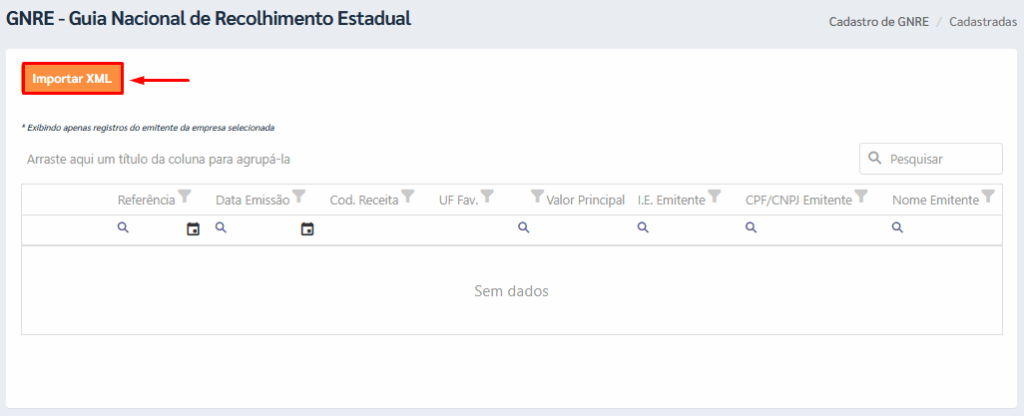Sort by I.E. Emitente column header
This screenshot has width=1024, height=416.
pos(671,200)
